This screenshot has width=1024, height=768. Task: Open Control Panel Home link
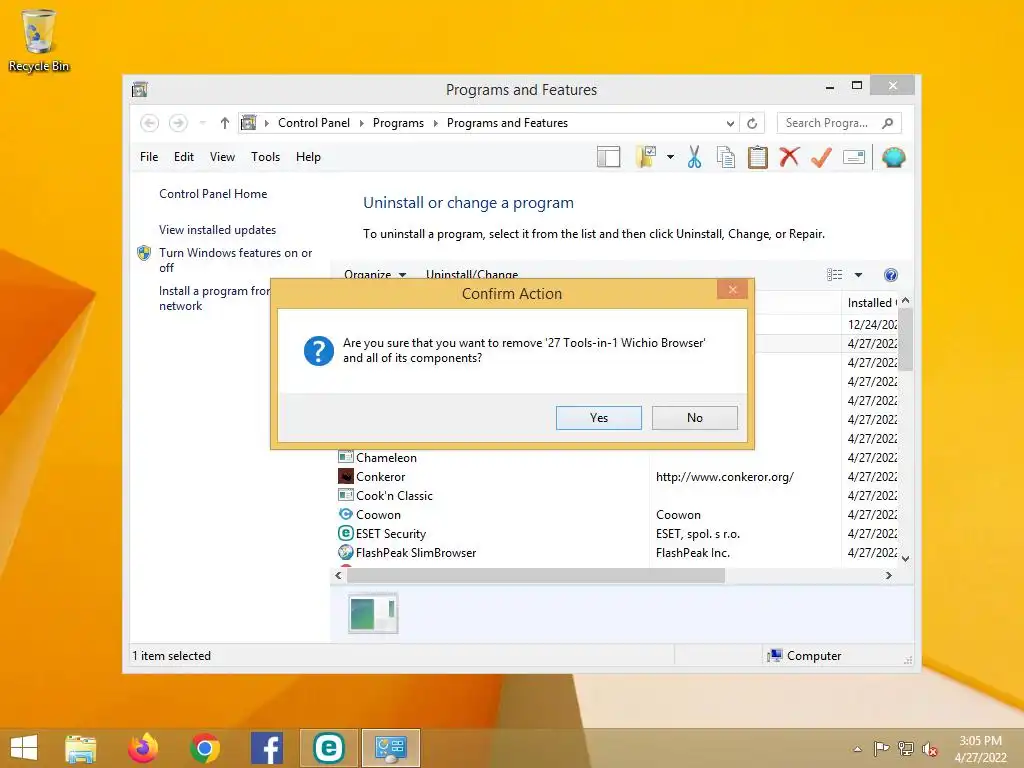[213, 194]
